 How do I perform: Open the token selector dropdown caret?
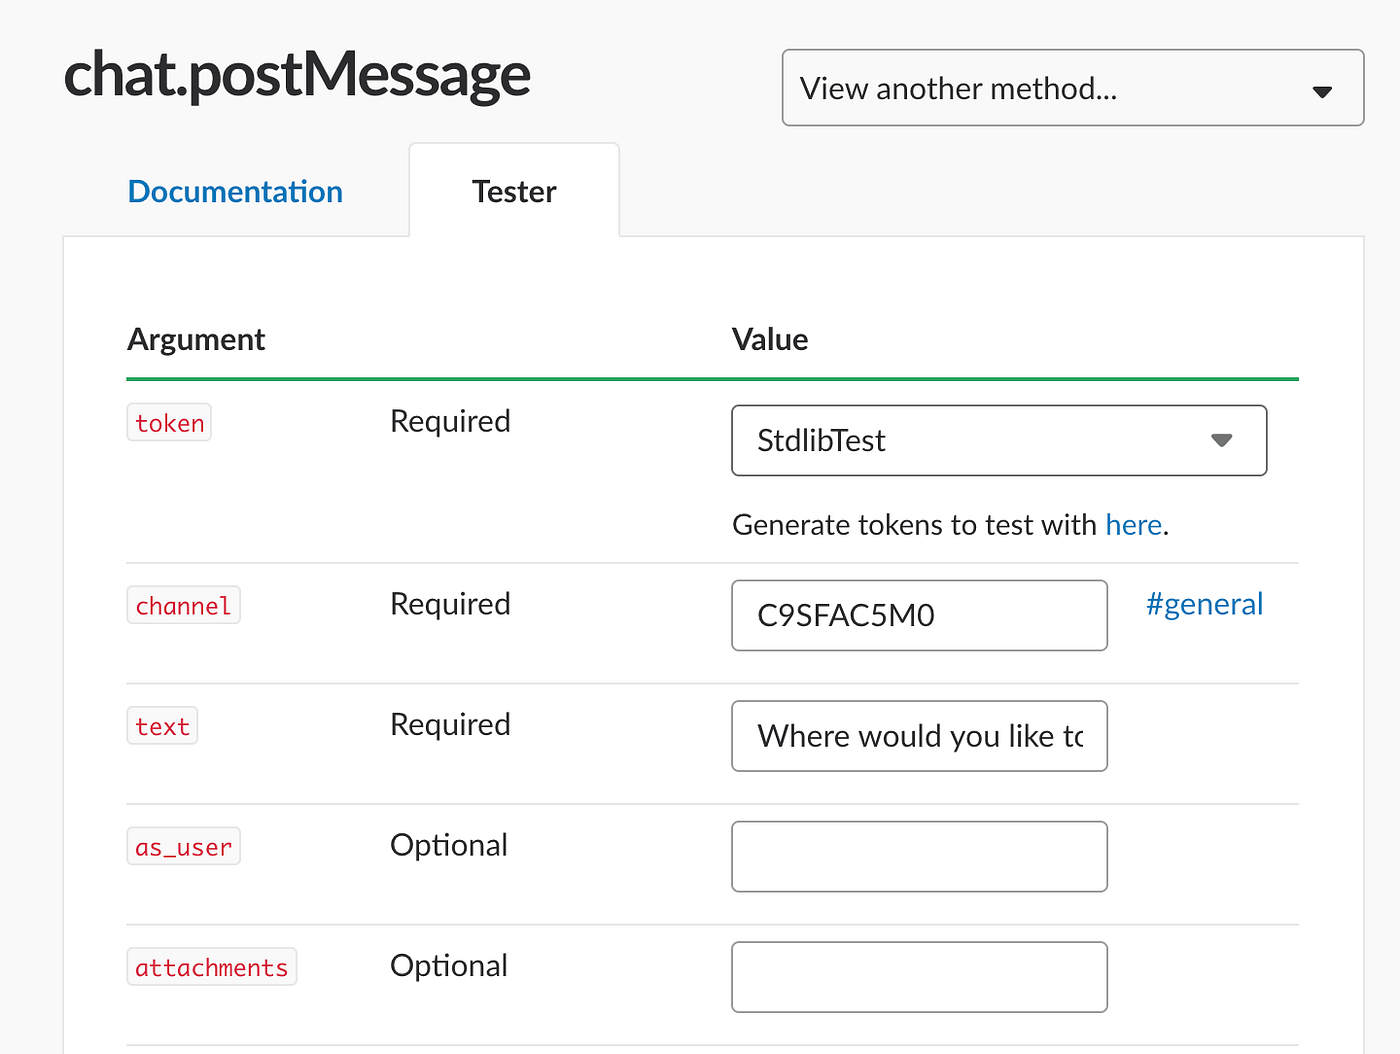pos(1221,440)
